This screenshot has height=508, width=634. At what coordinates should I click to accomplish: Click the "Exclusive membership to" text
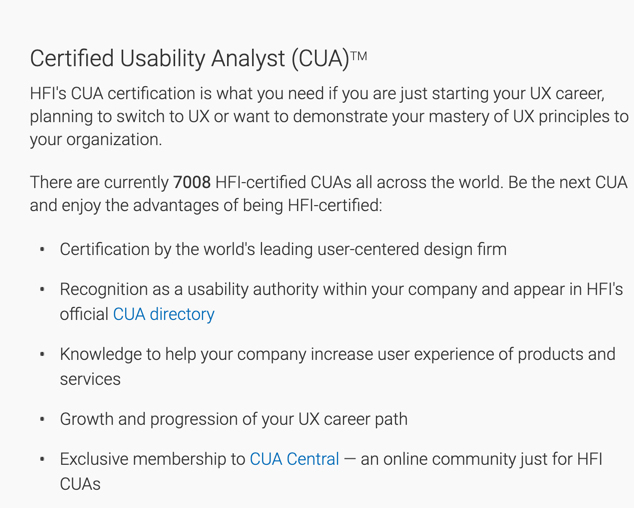coord(152,459)
